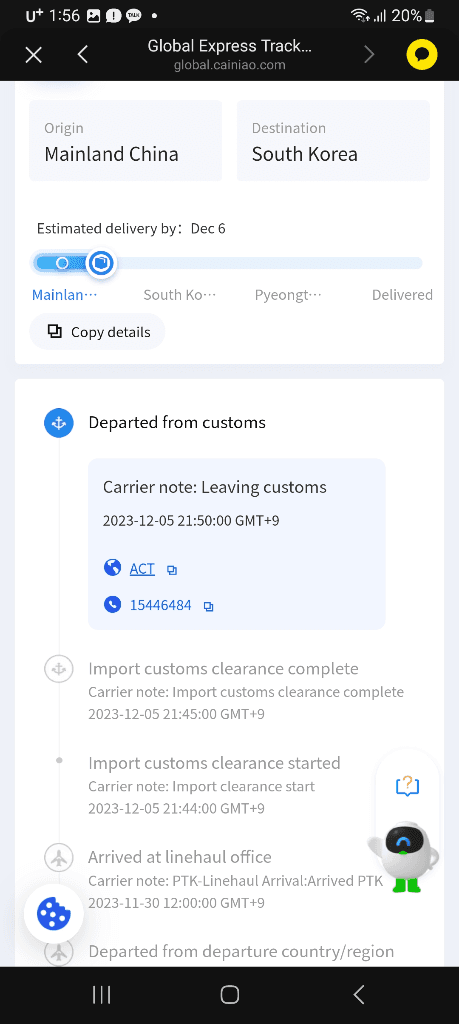Copy the ACT carrier name
The height and width of the screenshot is (1024, 459).
(172, 570)
